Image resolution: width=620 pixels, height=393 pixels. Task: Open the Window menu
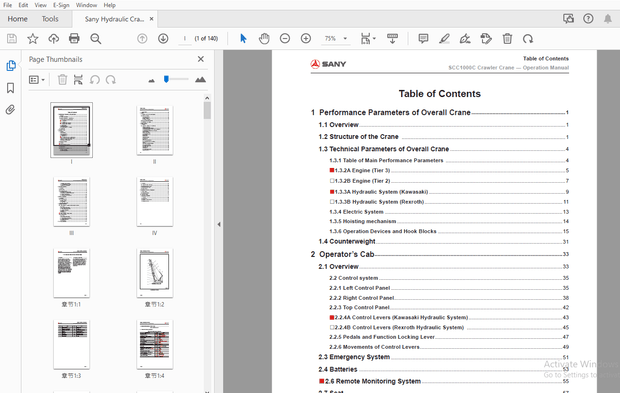point(86,5)
